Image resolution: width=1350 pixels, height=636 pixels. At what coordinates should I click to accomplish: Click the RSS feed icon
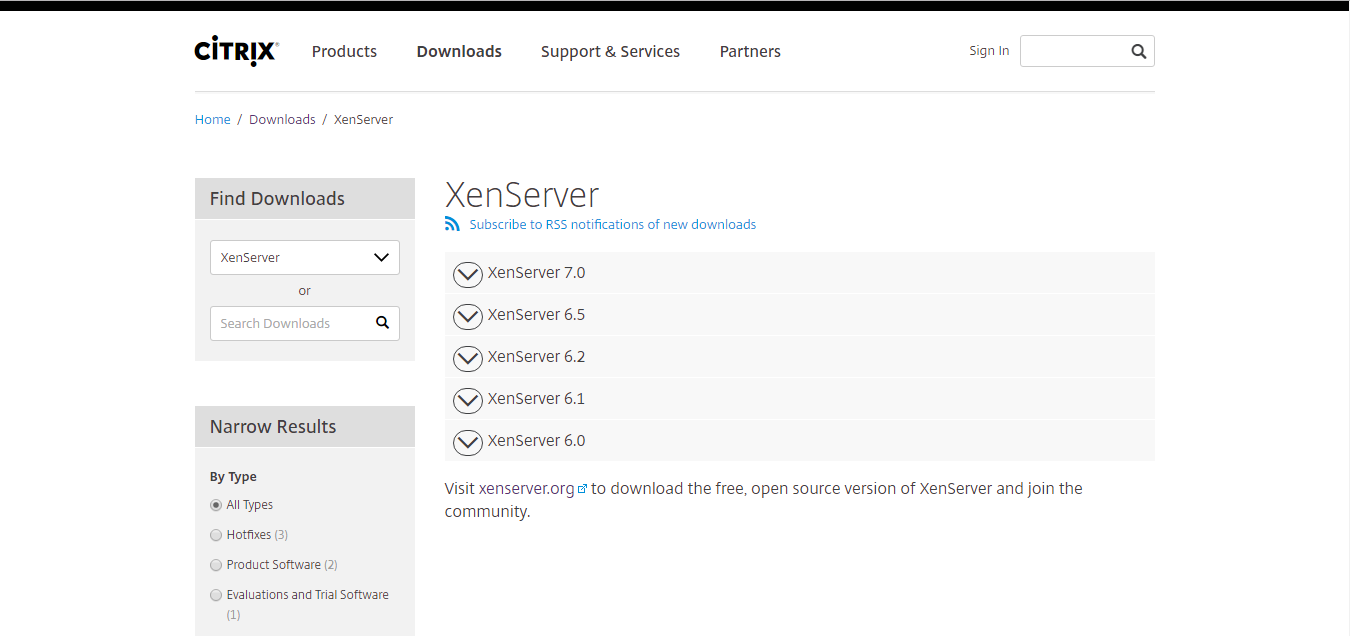coord(452,224)
